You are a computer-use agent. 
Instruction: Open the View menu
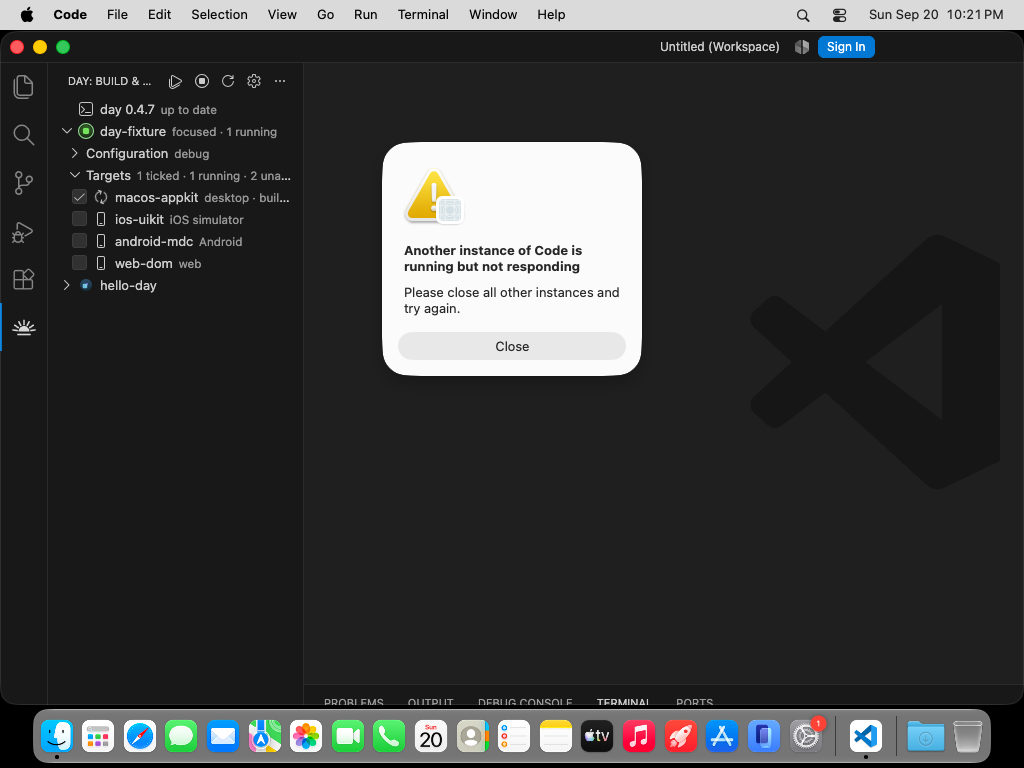[x=282, y=15]
